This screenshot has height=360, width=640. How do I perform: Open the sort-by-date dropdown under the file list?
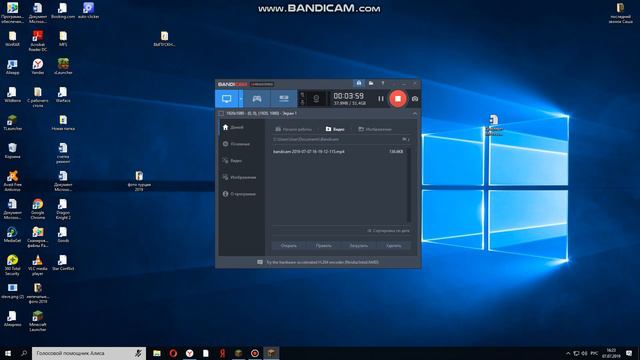tap(388, 231)
